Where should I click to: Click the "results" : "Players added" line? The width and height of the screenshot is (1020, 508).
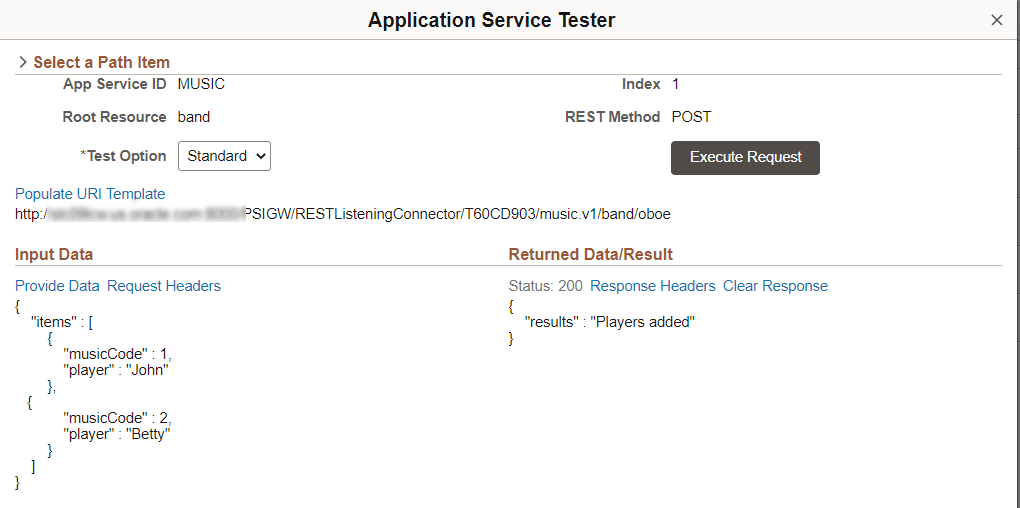point(610,321)
